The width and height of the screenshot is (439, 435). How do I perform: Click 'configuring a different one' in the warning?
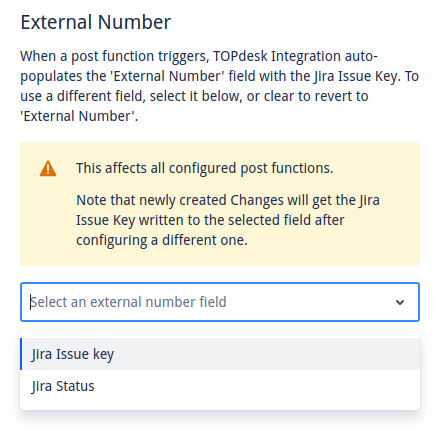(162, 240)
